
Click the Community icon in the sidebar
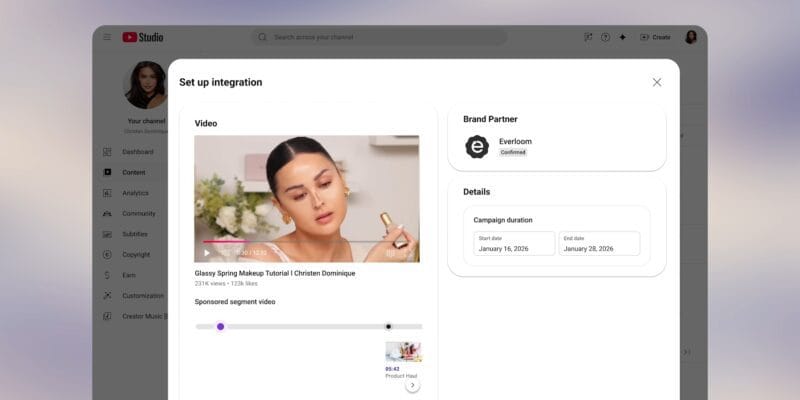pos(107,214)
